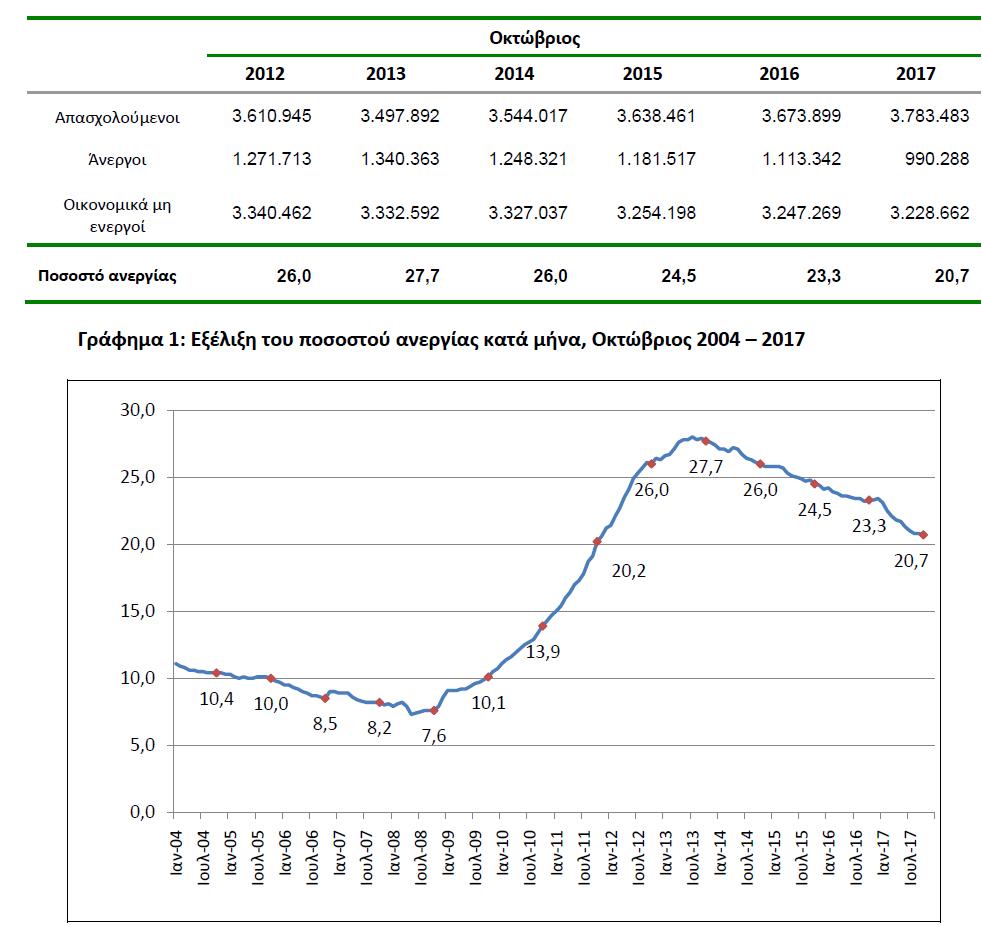
Task: Click employed value 3.638.461
Action: (656, 116)
